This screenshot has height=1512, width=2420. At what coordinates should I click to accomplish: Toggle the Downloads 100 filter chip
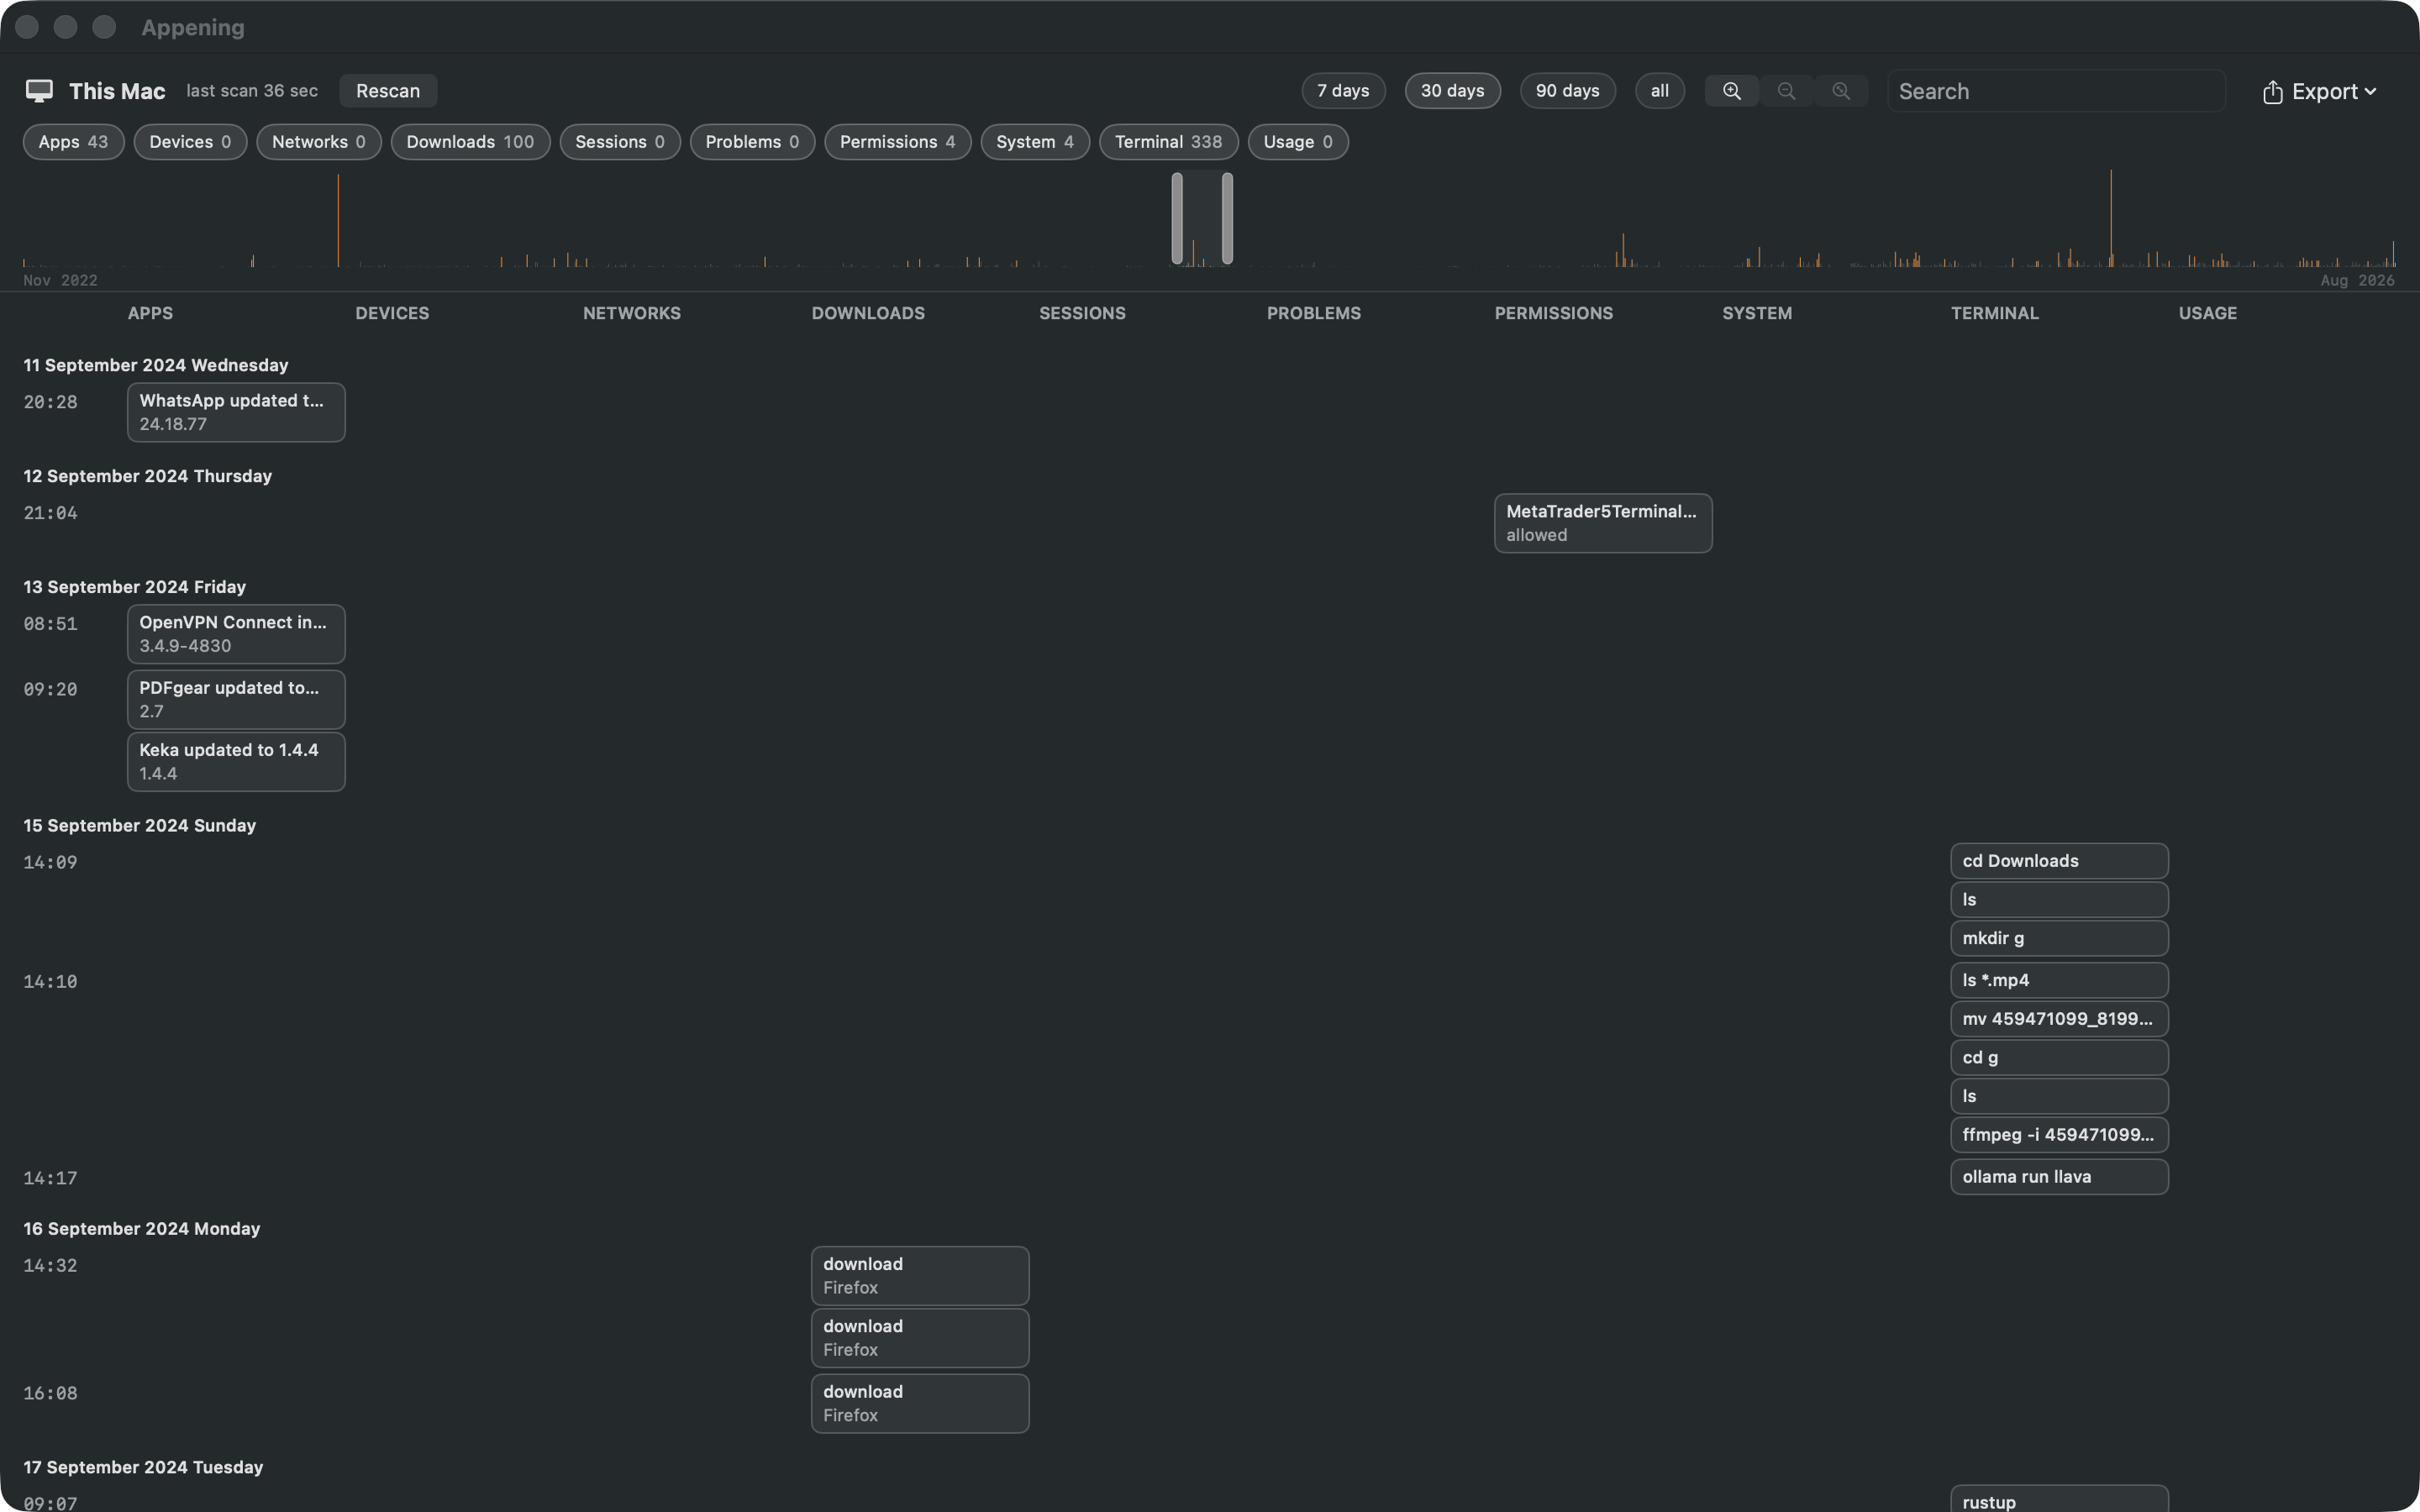pyautogui.click(x=470, y=142)
